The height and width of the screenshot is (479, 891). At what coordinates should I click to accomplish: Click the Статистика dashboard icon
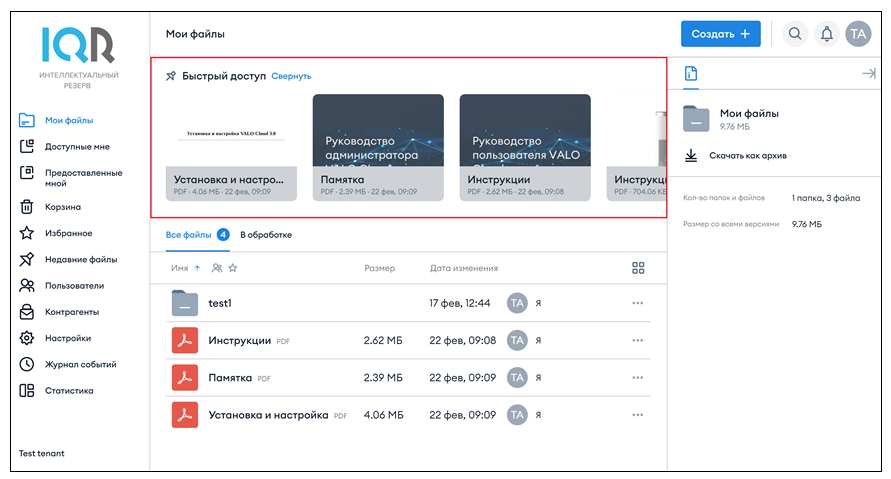coord(27,390)
